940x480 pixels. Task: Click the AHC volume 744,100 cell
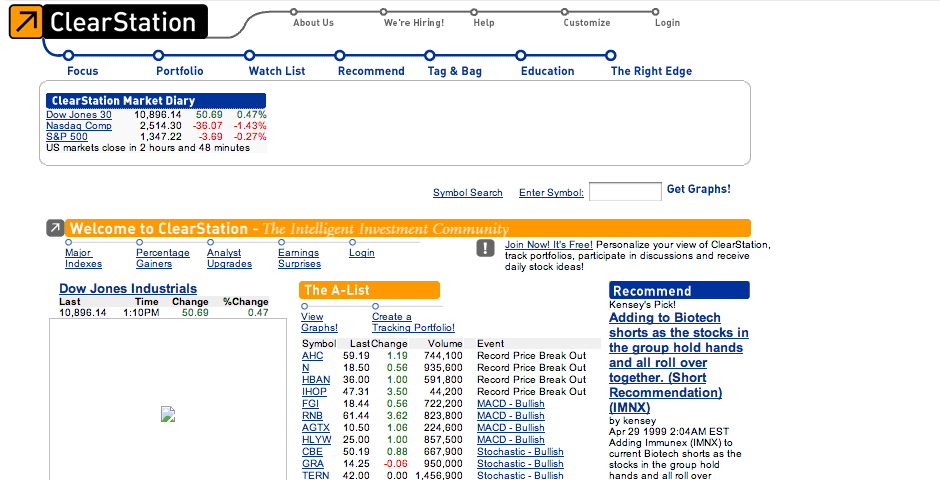tap(442, 356)
